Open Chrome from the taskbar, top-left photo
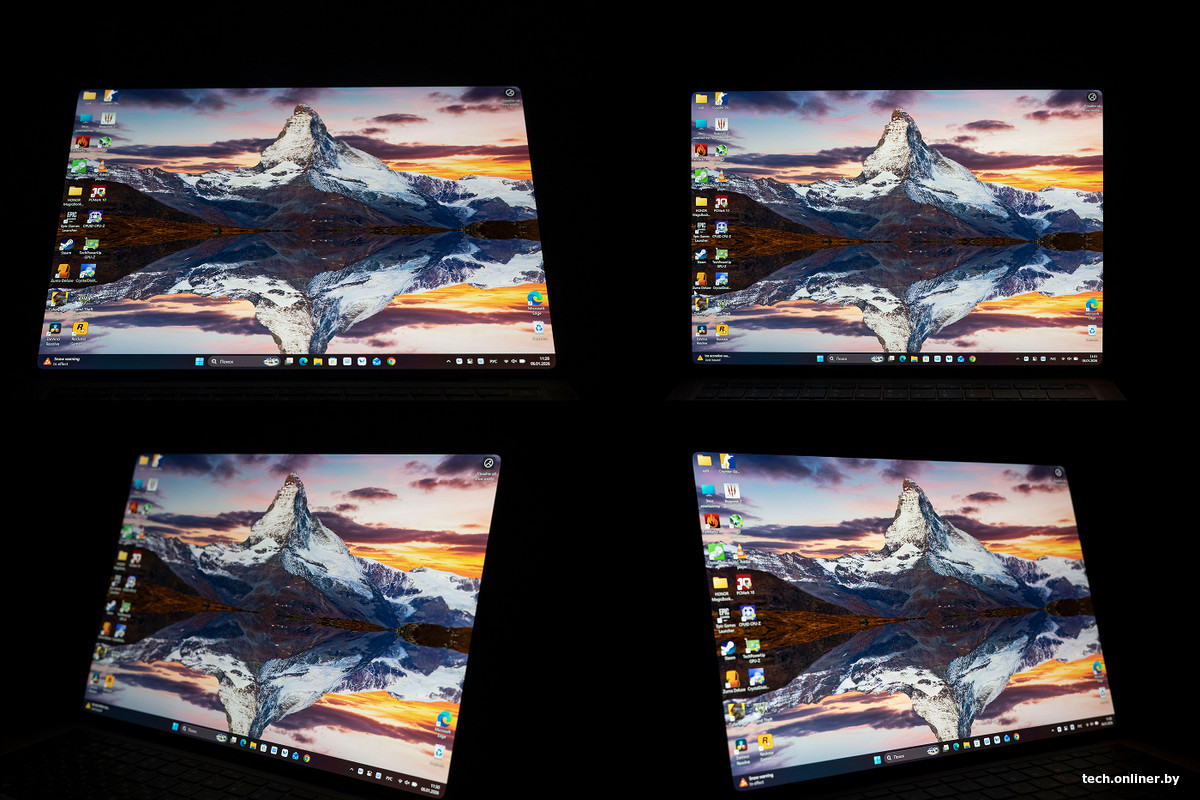This screenshot has width=1200, height=800. [x=391, y=361]
